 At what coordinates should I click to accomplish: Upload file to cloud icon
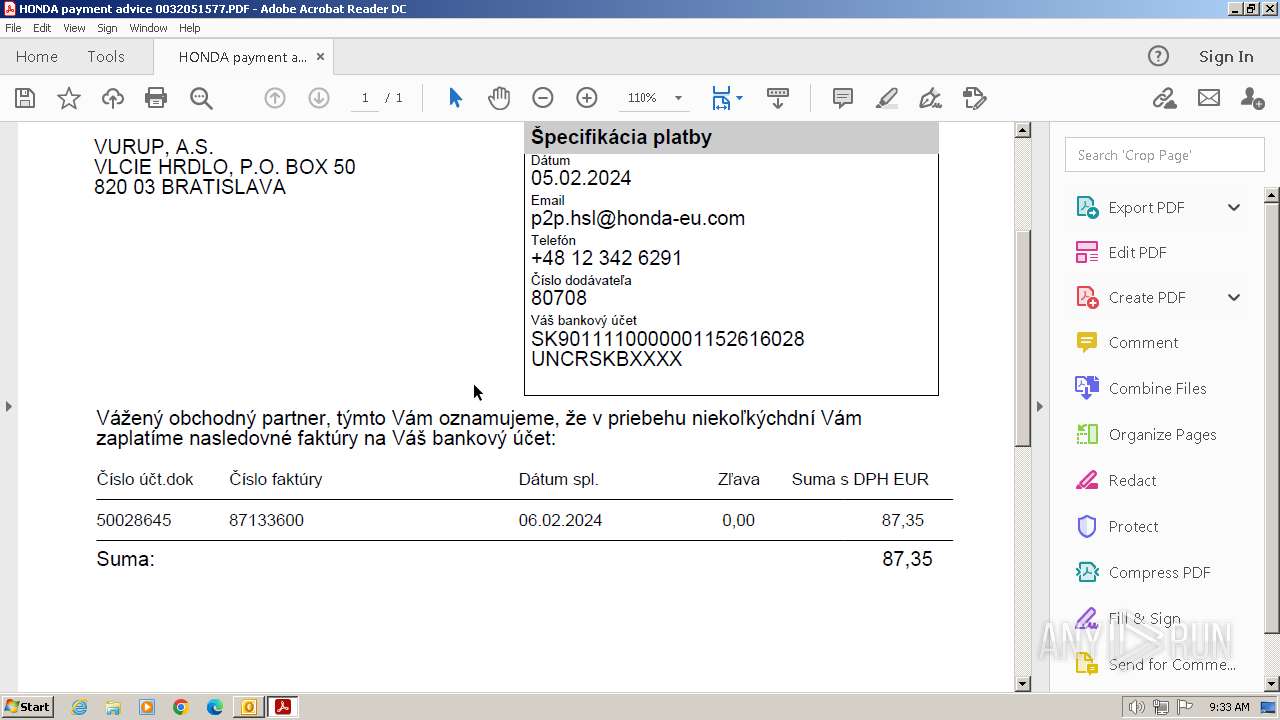(113, 98)
